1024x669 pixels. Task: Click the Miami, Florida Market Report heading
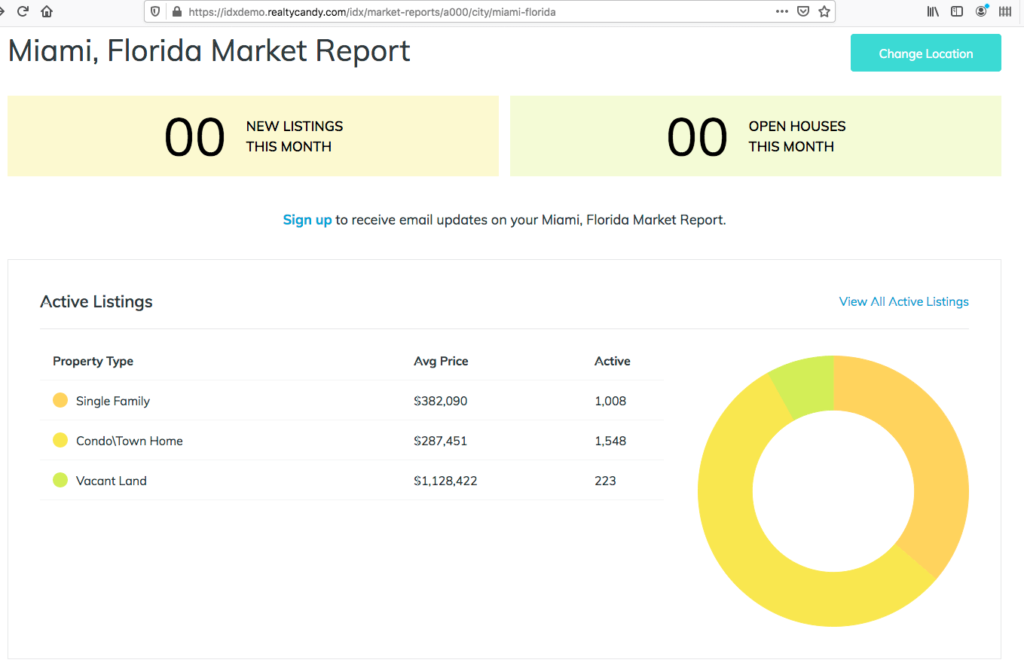[209, 50]
